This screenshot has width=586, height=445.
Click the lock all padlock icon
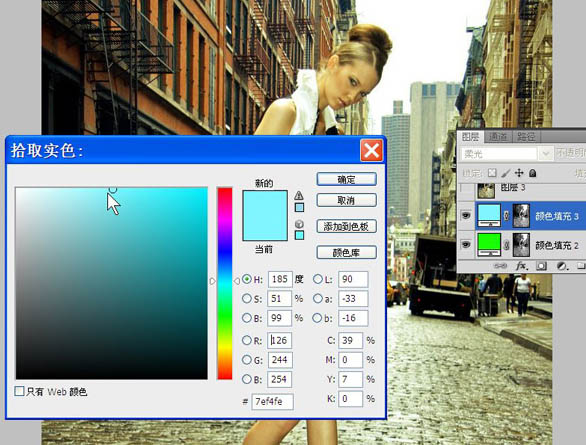[533, 173]
